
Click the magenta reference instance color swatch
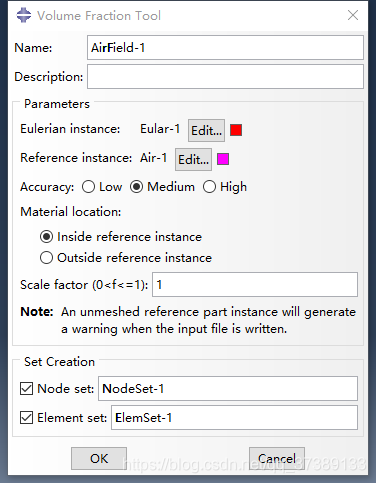[x=223, y=159]
